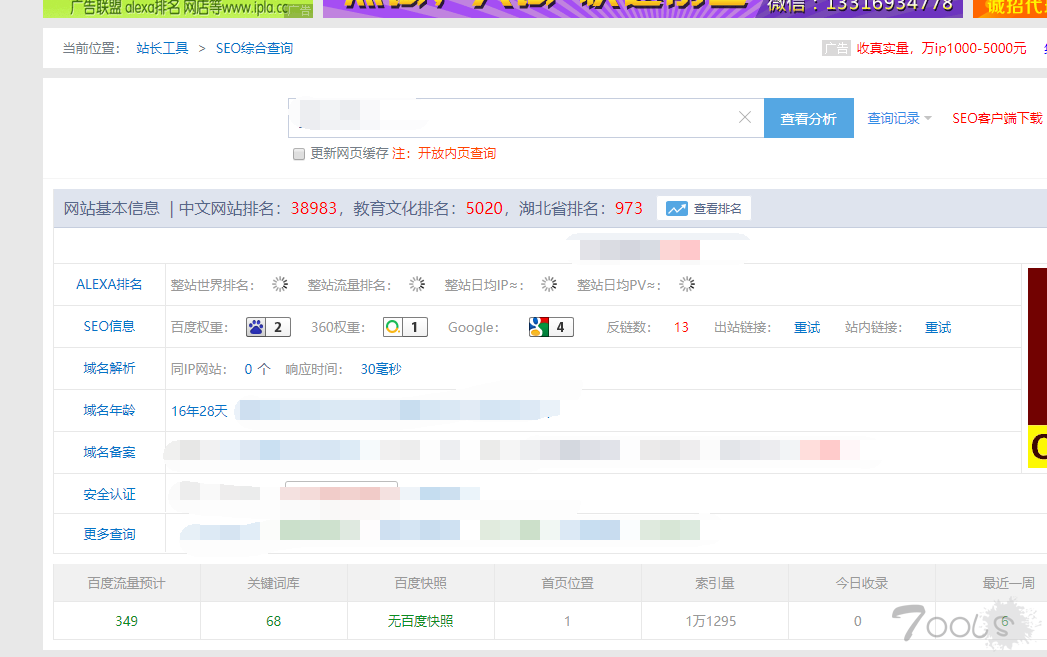Open 站长工具 breadcrumb link

[162, 48]
